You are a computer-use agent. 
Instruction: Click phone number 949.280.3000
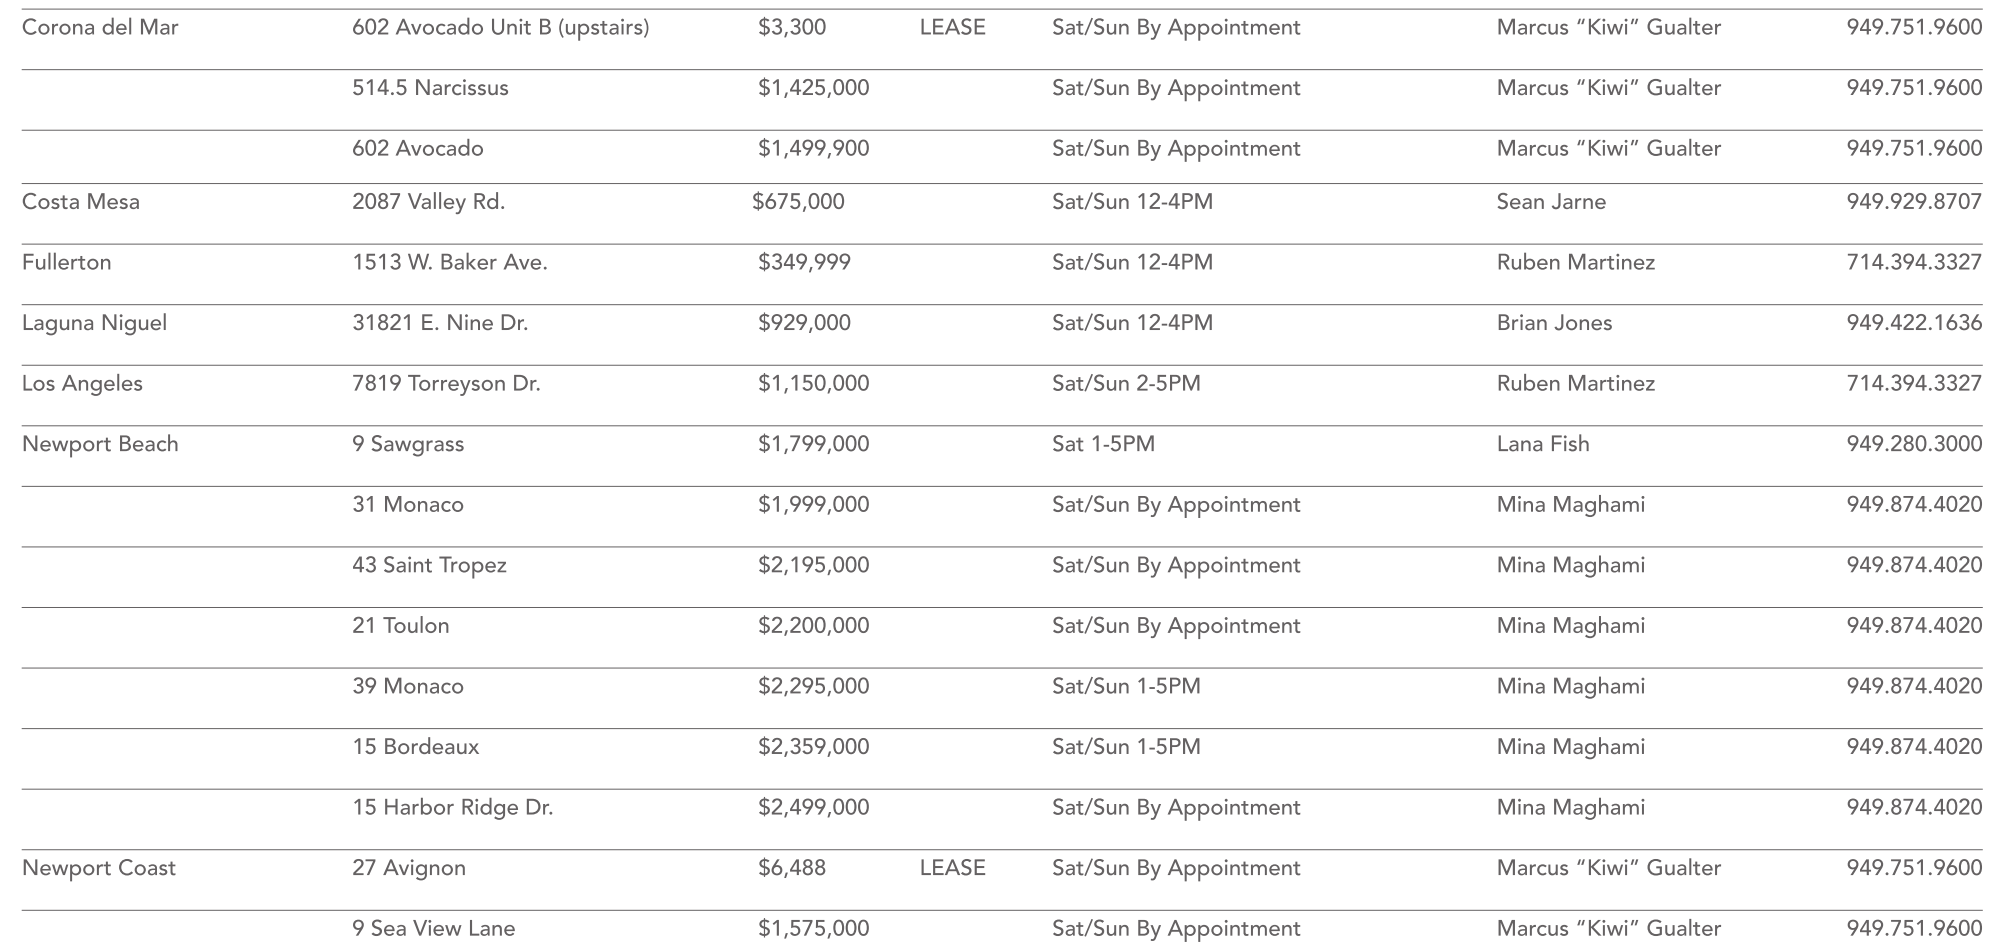click(x=1913, y=444)
